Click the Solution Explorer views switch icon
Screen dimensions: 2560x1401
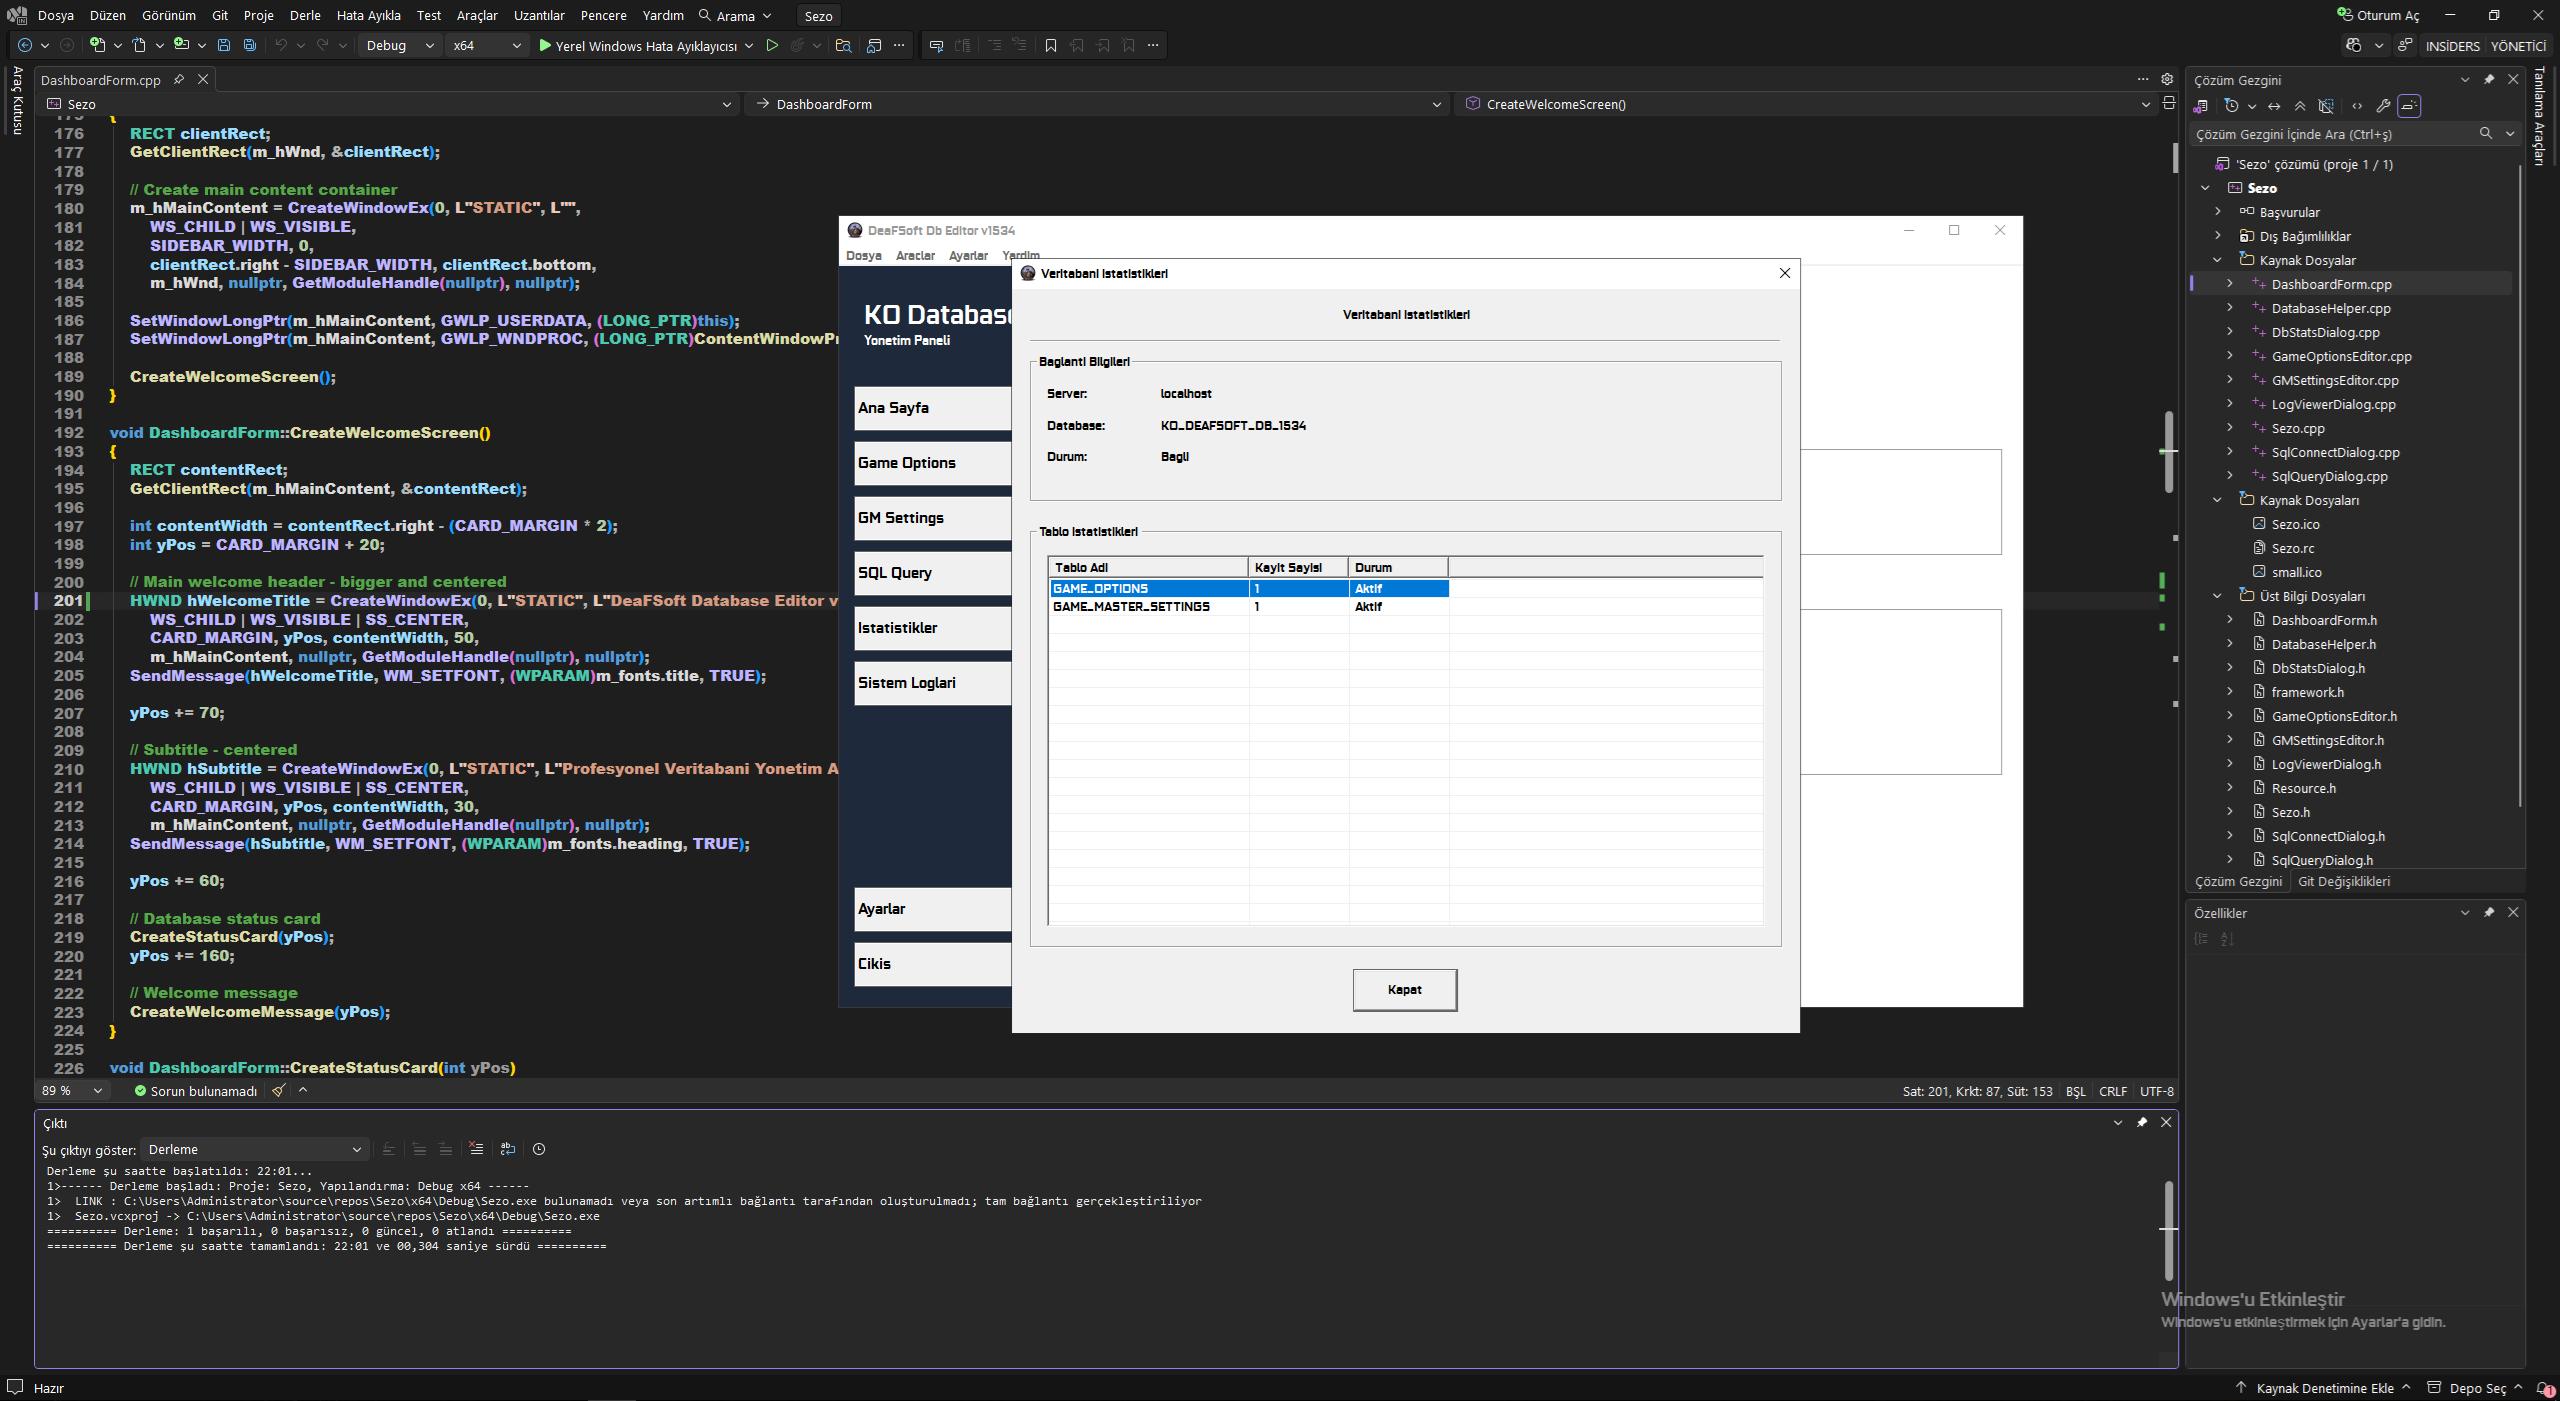click(x=2201, y=106)
